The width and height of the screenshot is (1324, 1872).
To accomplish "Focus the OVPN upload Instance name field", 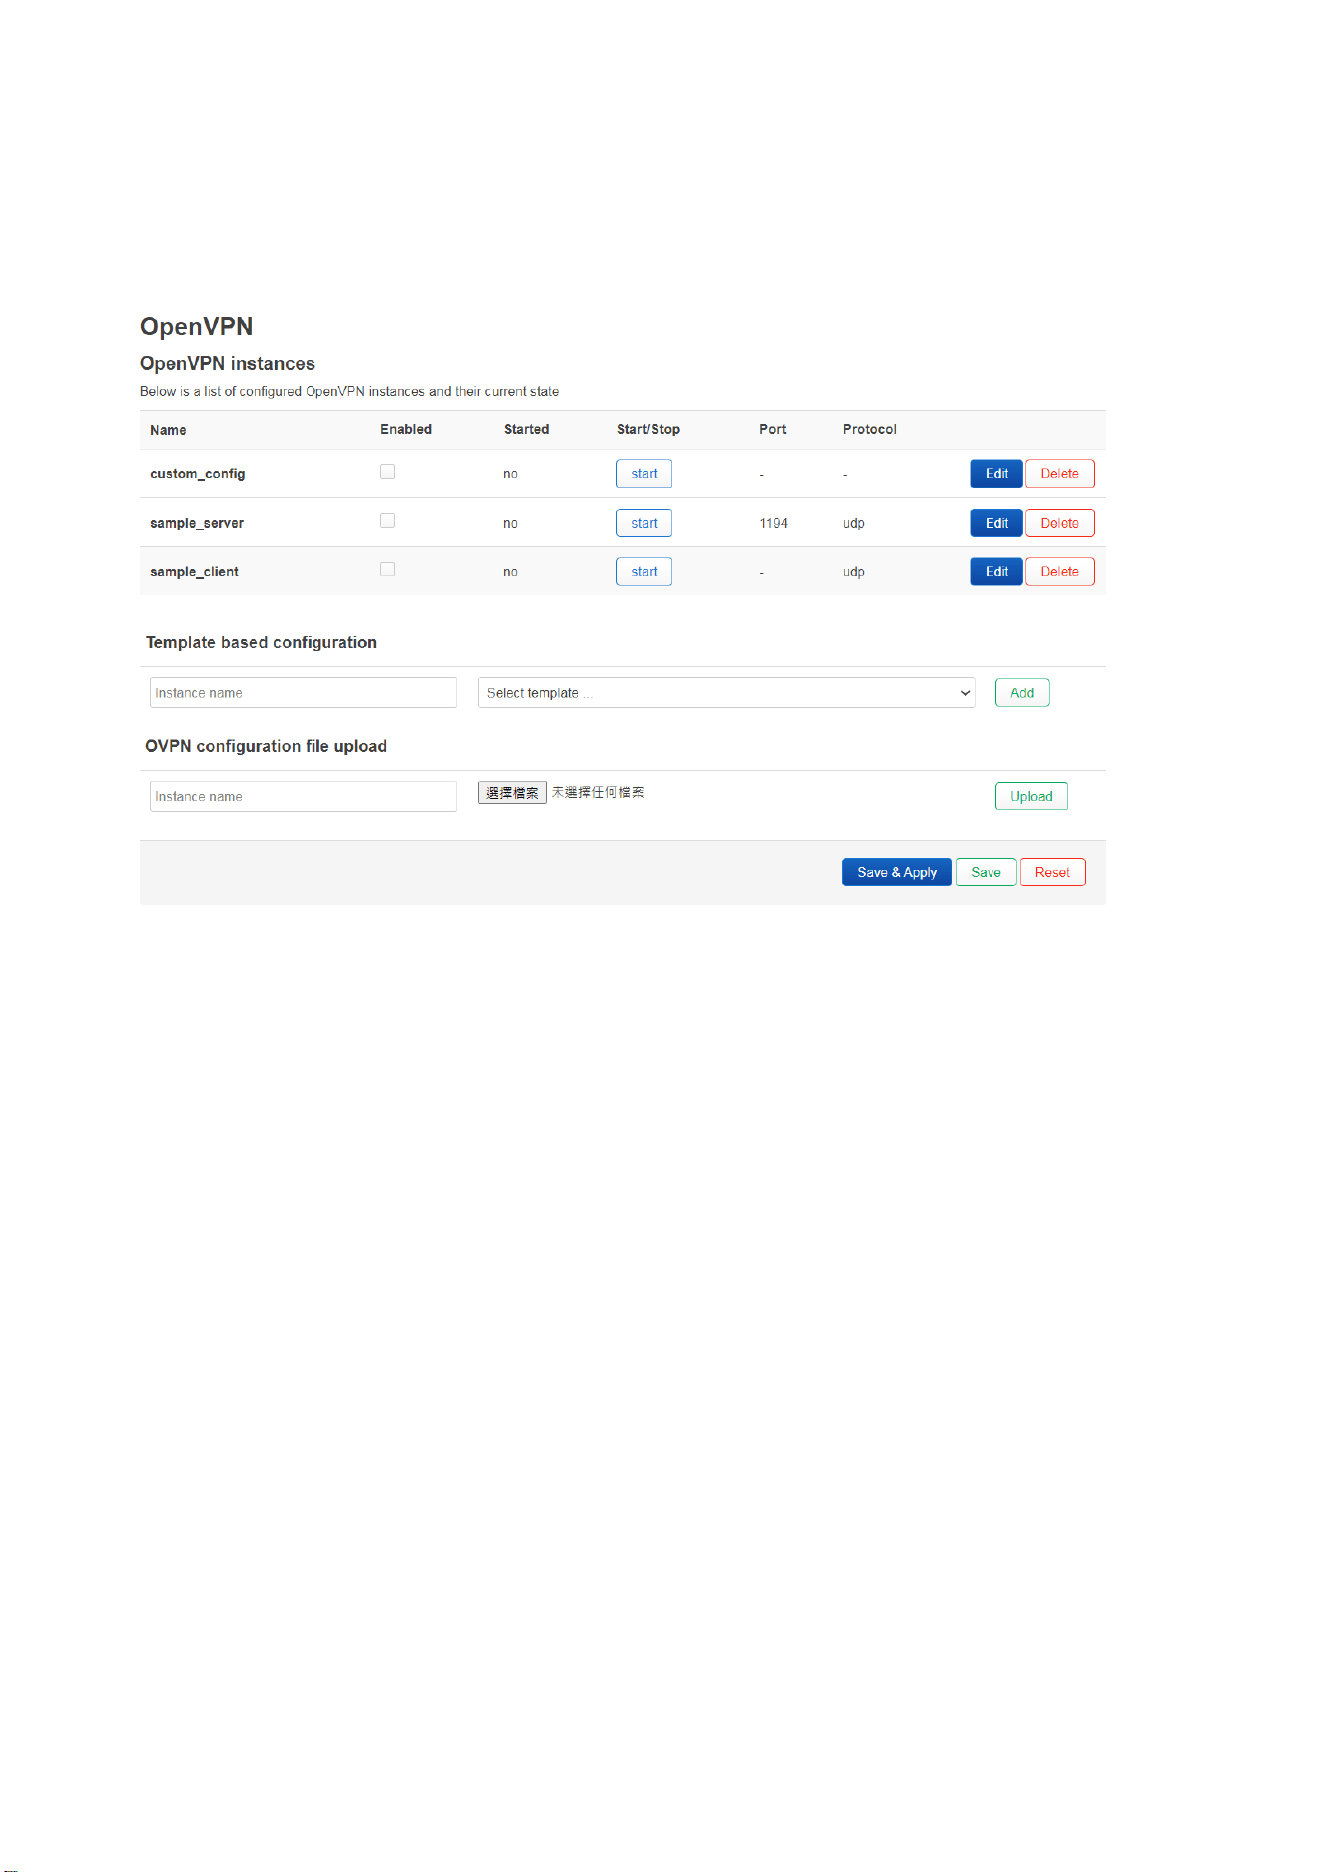I will click(x=303, y=797).
